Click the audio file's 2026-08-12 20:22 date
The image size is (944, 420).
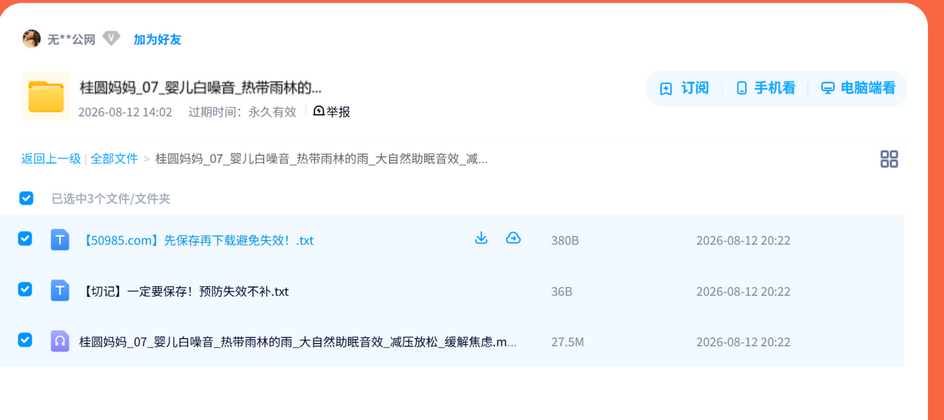(743, 342)
